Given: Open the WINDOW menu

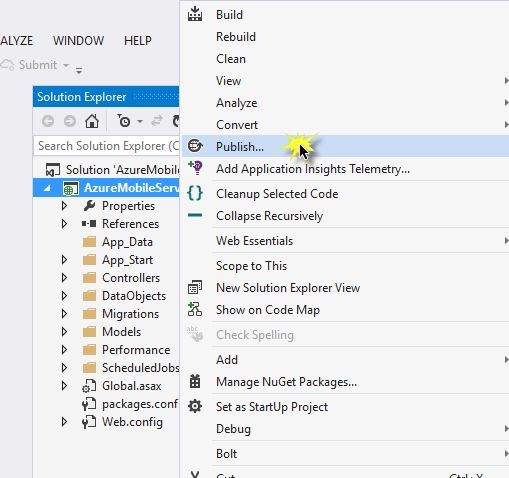Looking at the screenshot, I should coord(78,41).
